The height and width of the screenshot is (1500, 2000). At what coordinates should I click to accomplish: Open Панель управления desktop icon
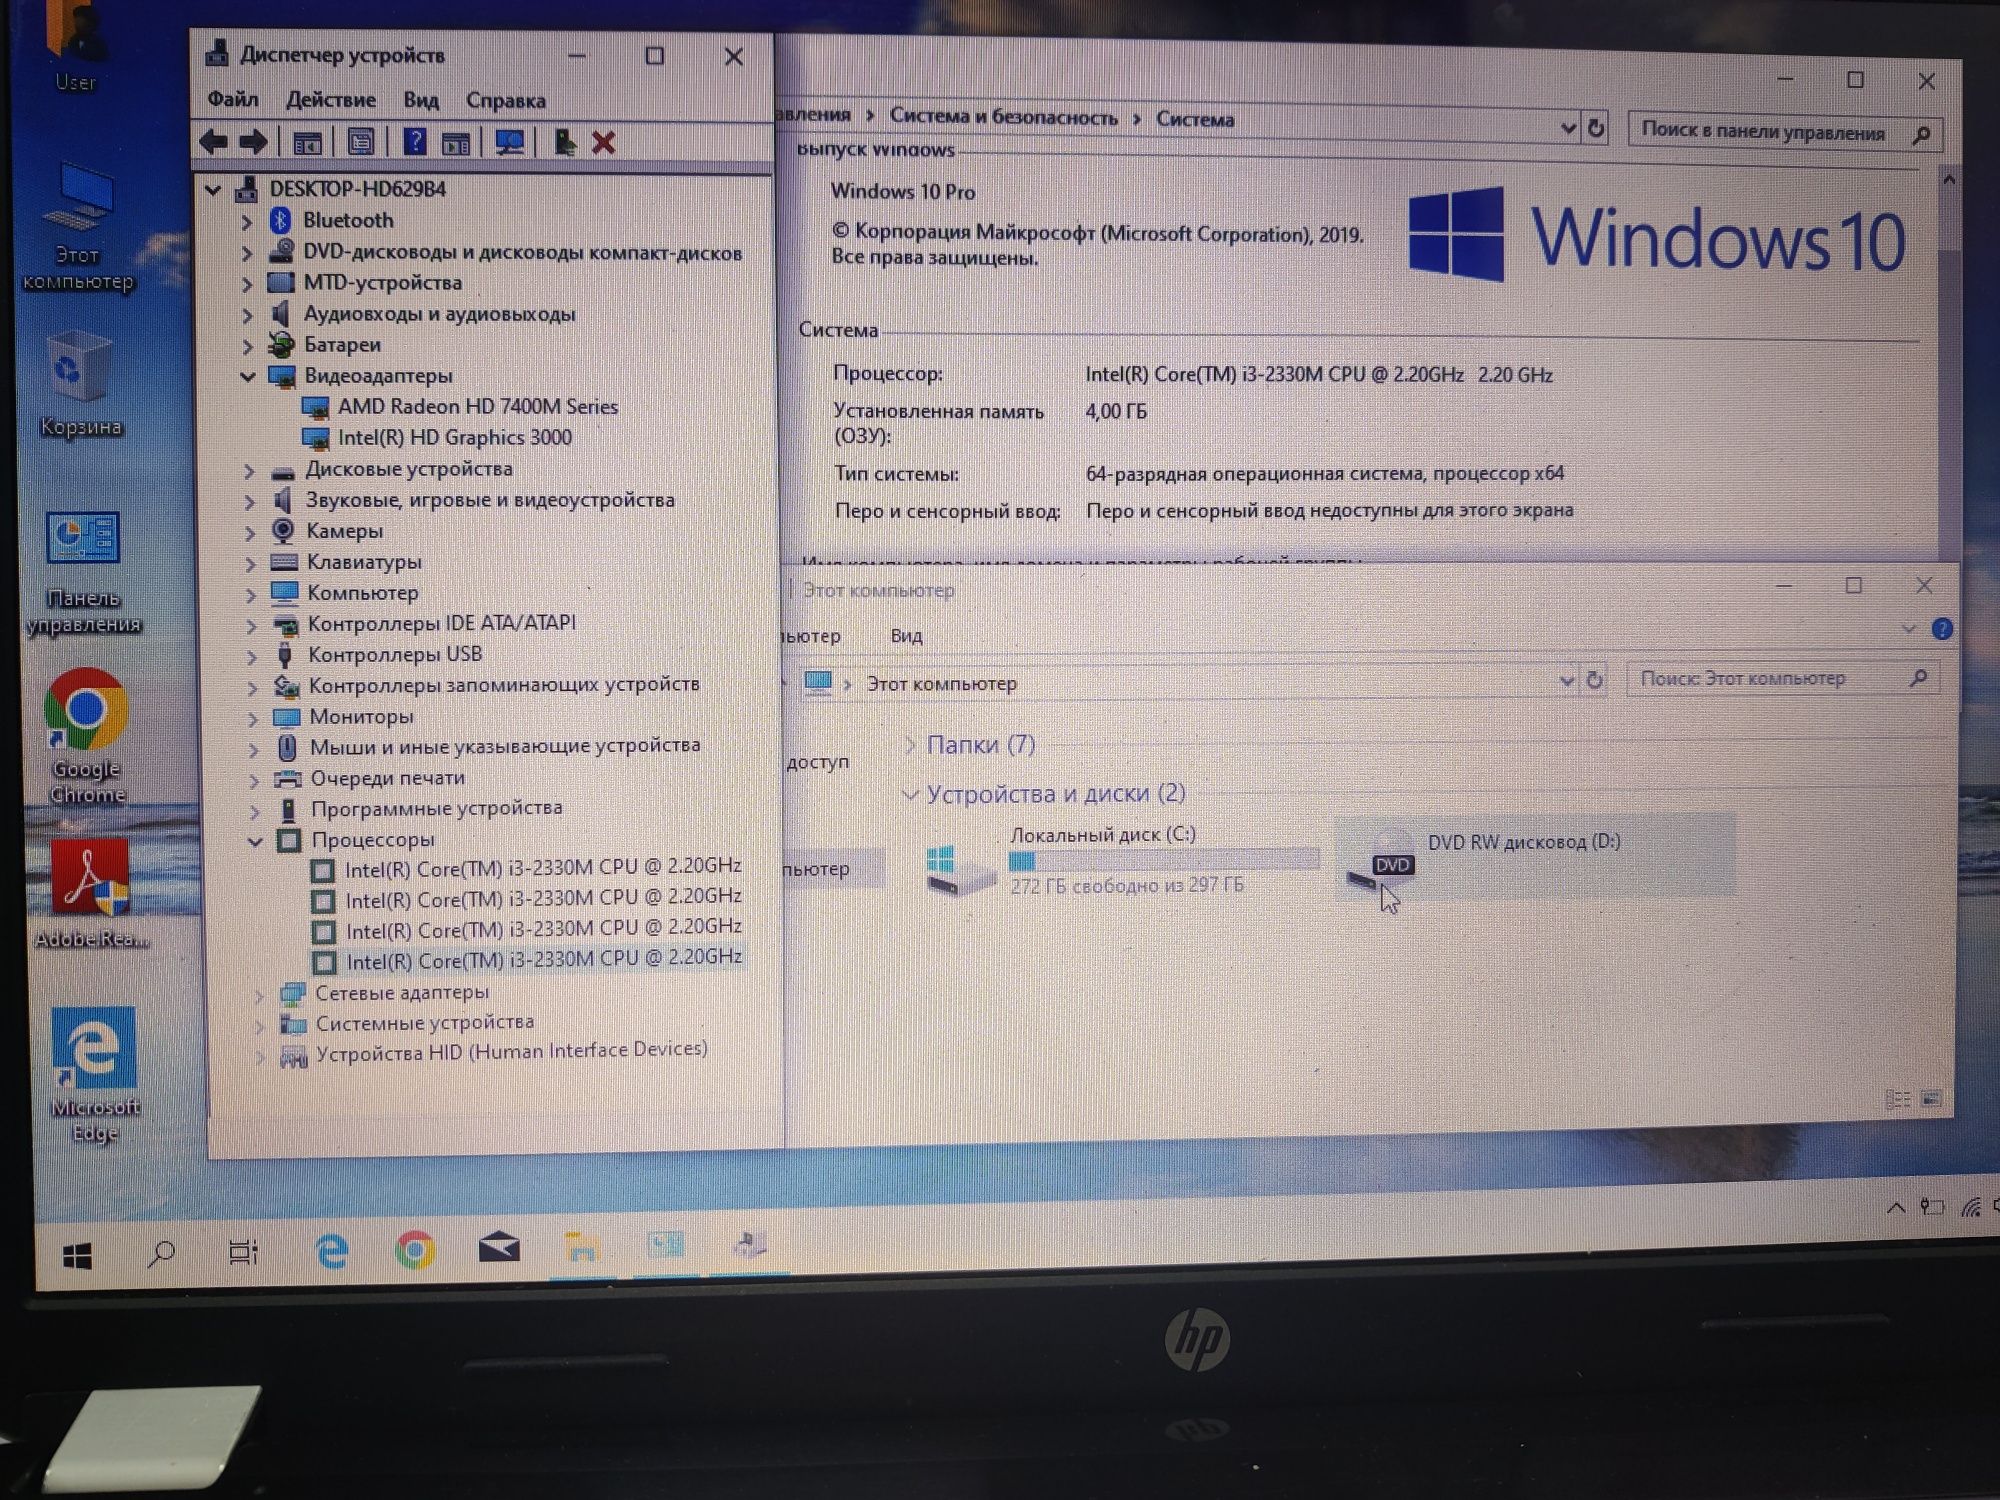83,572
